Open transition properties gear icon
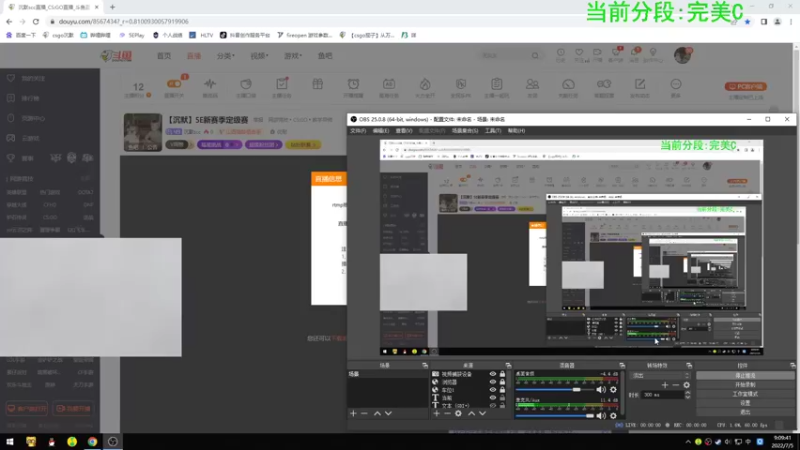Image resolution: width=800 pixels, height=450 pixels. [687, 385]
